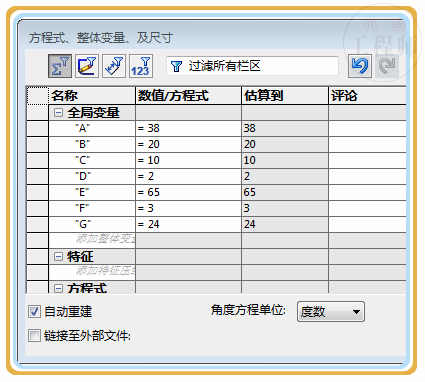The image size is (425, 382).
Task: Select the variable name "C" cell
Action: point(92,160)
